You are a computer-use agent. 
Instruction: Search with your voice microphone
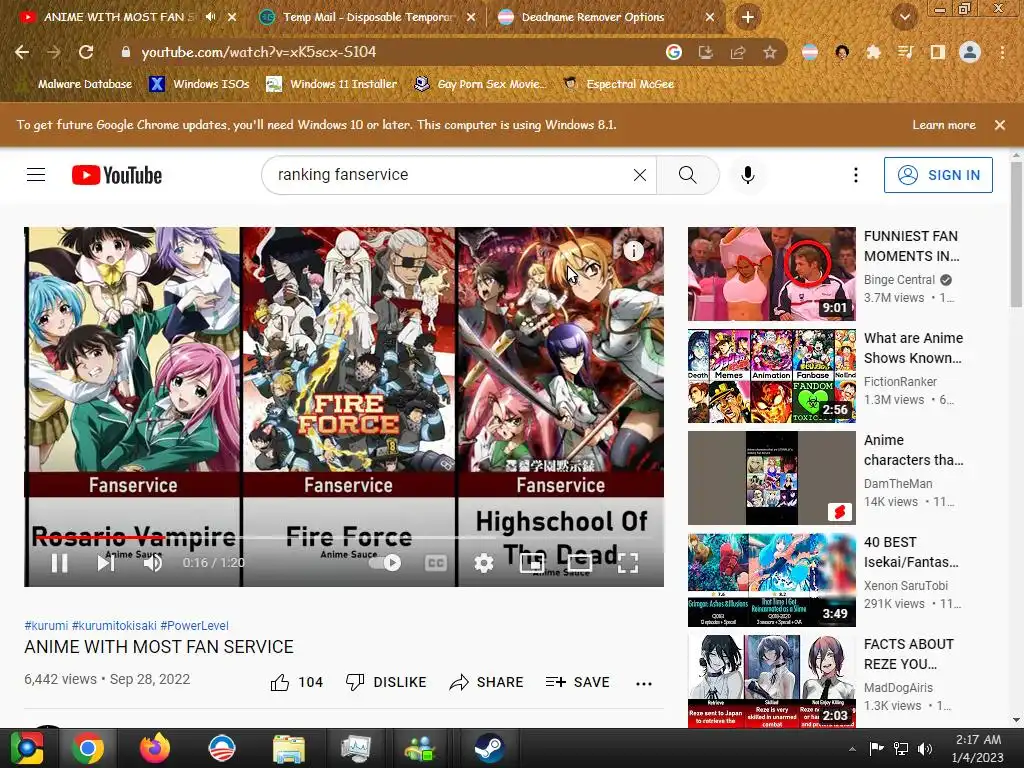click(748, 174)
